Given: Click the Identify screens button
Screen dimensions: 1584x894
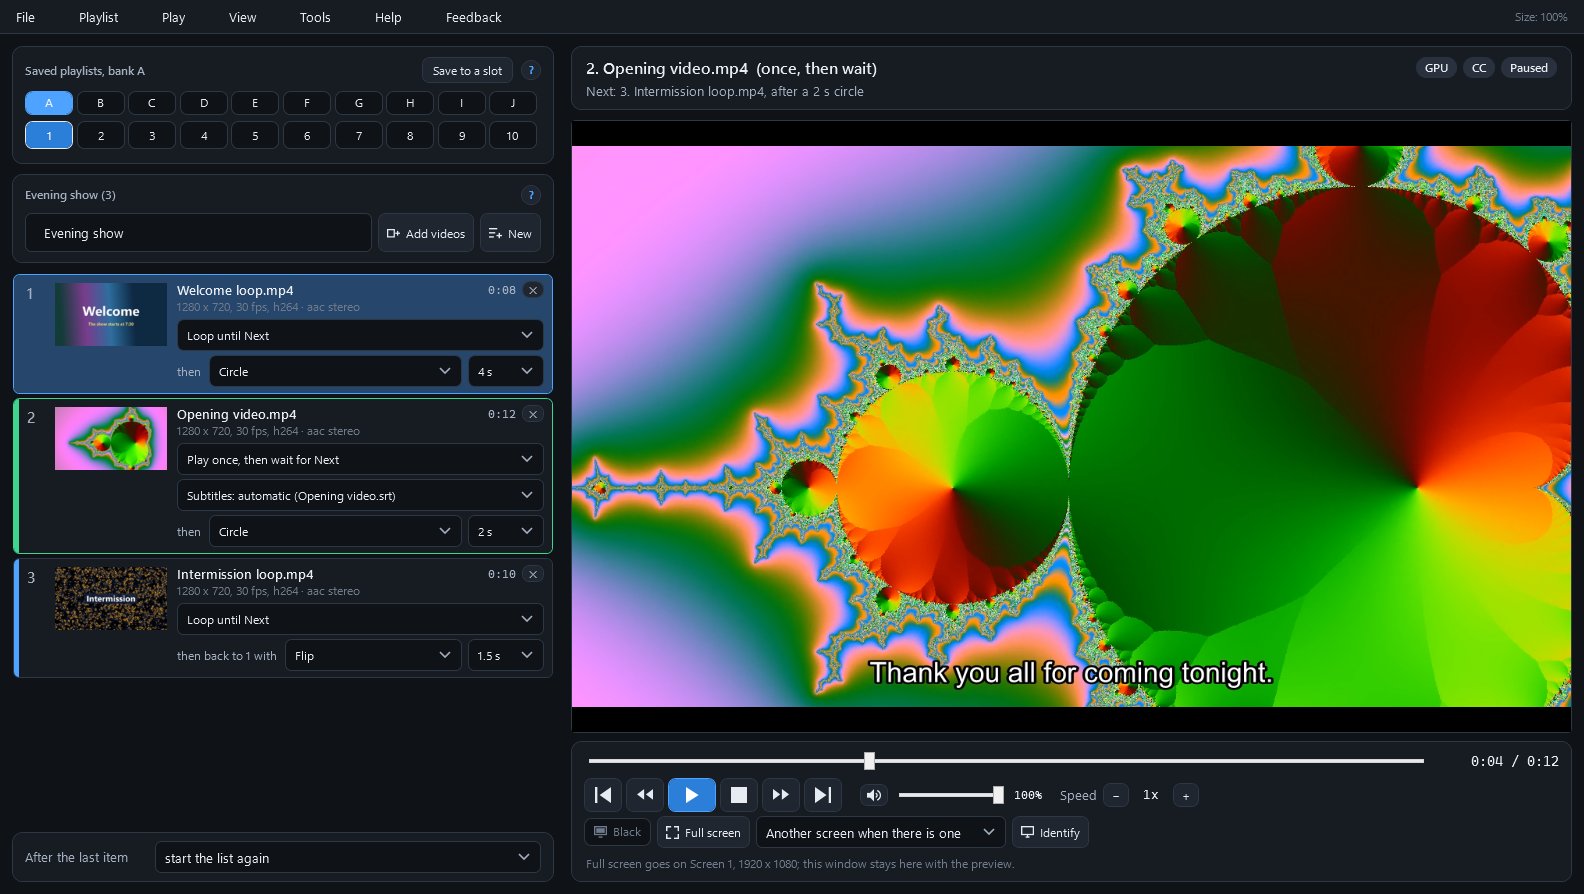Looking at the screenshot, I should [1050, 832].
